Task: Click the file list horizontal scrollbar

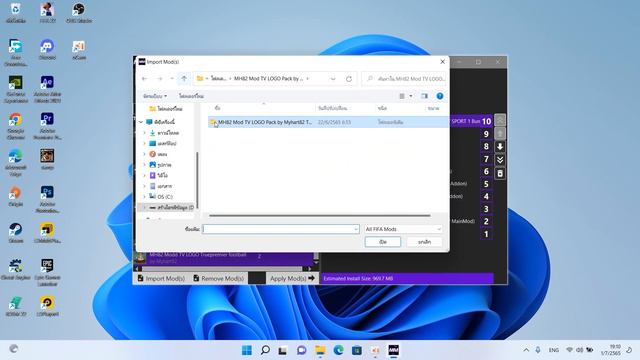Action: click(320, 216)
